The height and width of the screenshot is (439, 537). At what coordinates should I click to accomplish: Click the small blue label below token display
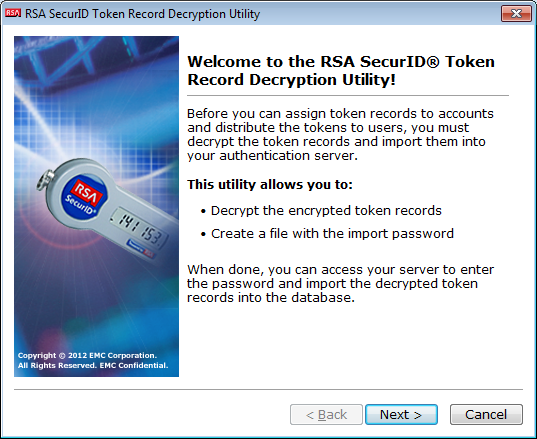pyautogui.click(x=141, y=249)
